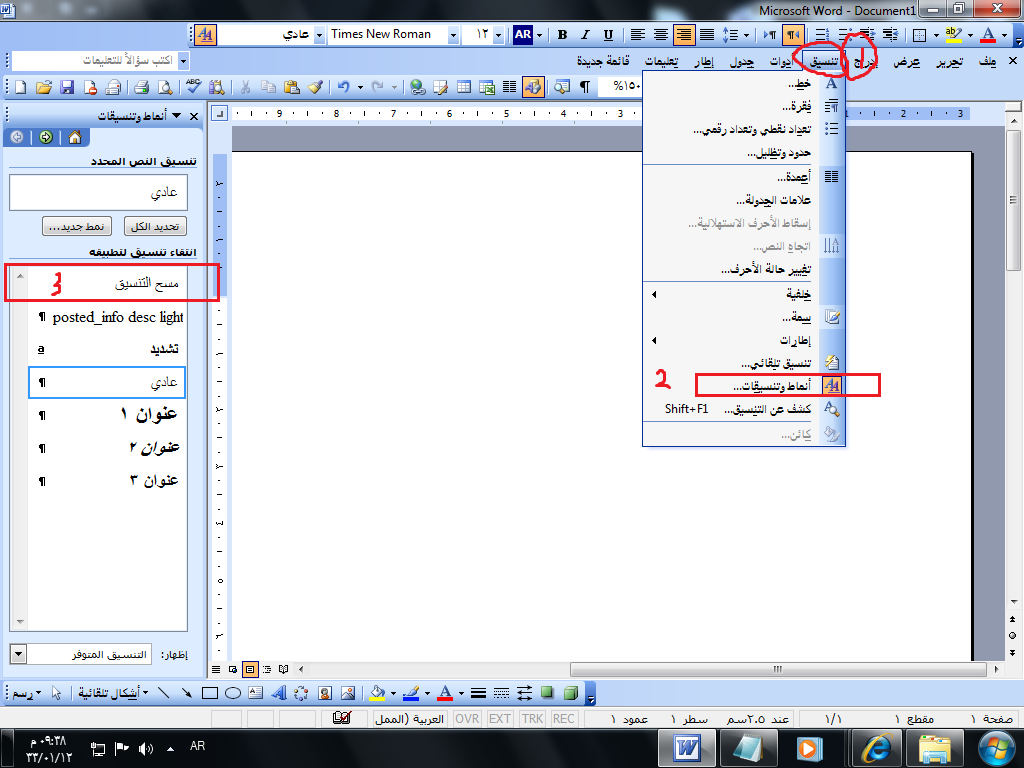1024x768 pixels.
Task: Save the document with the floppy icon
Action: (x=67, y=87)
